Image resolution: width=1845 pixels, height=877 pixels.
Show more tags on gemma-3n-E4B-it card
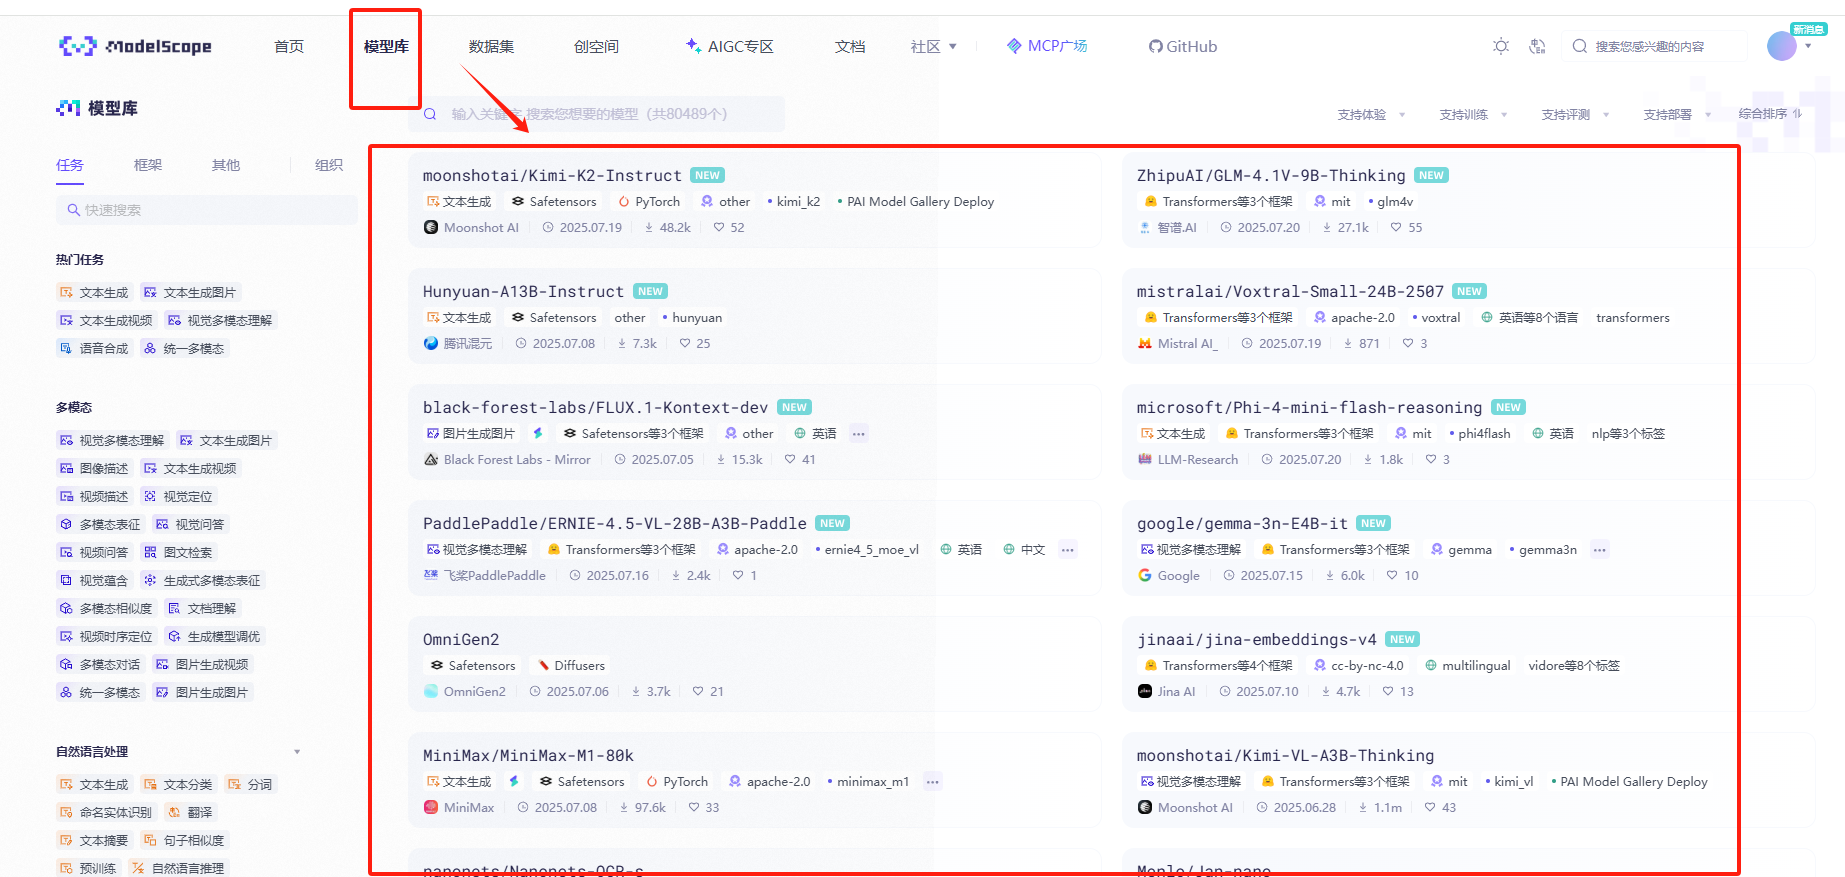(1600, 549)
